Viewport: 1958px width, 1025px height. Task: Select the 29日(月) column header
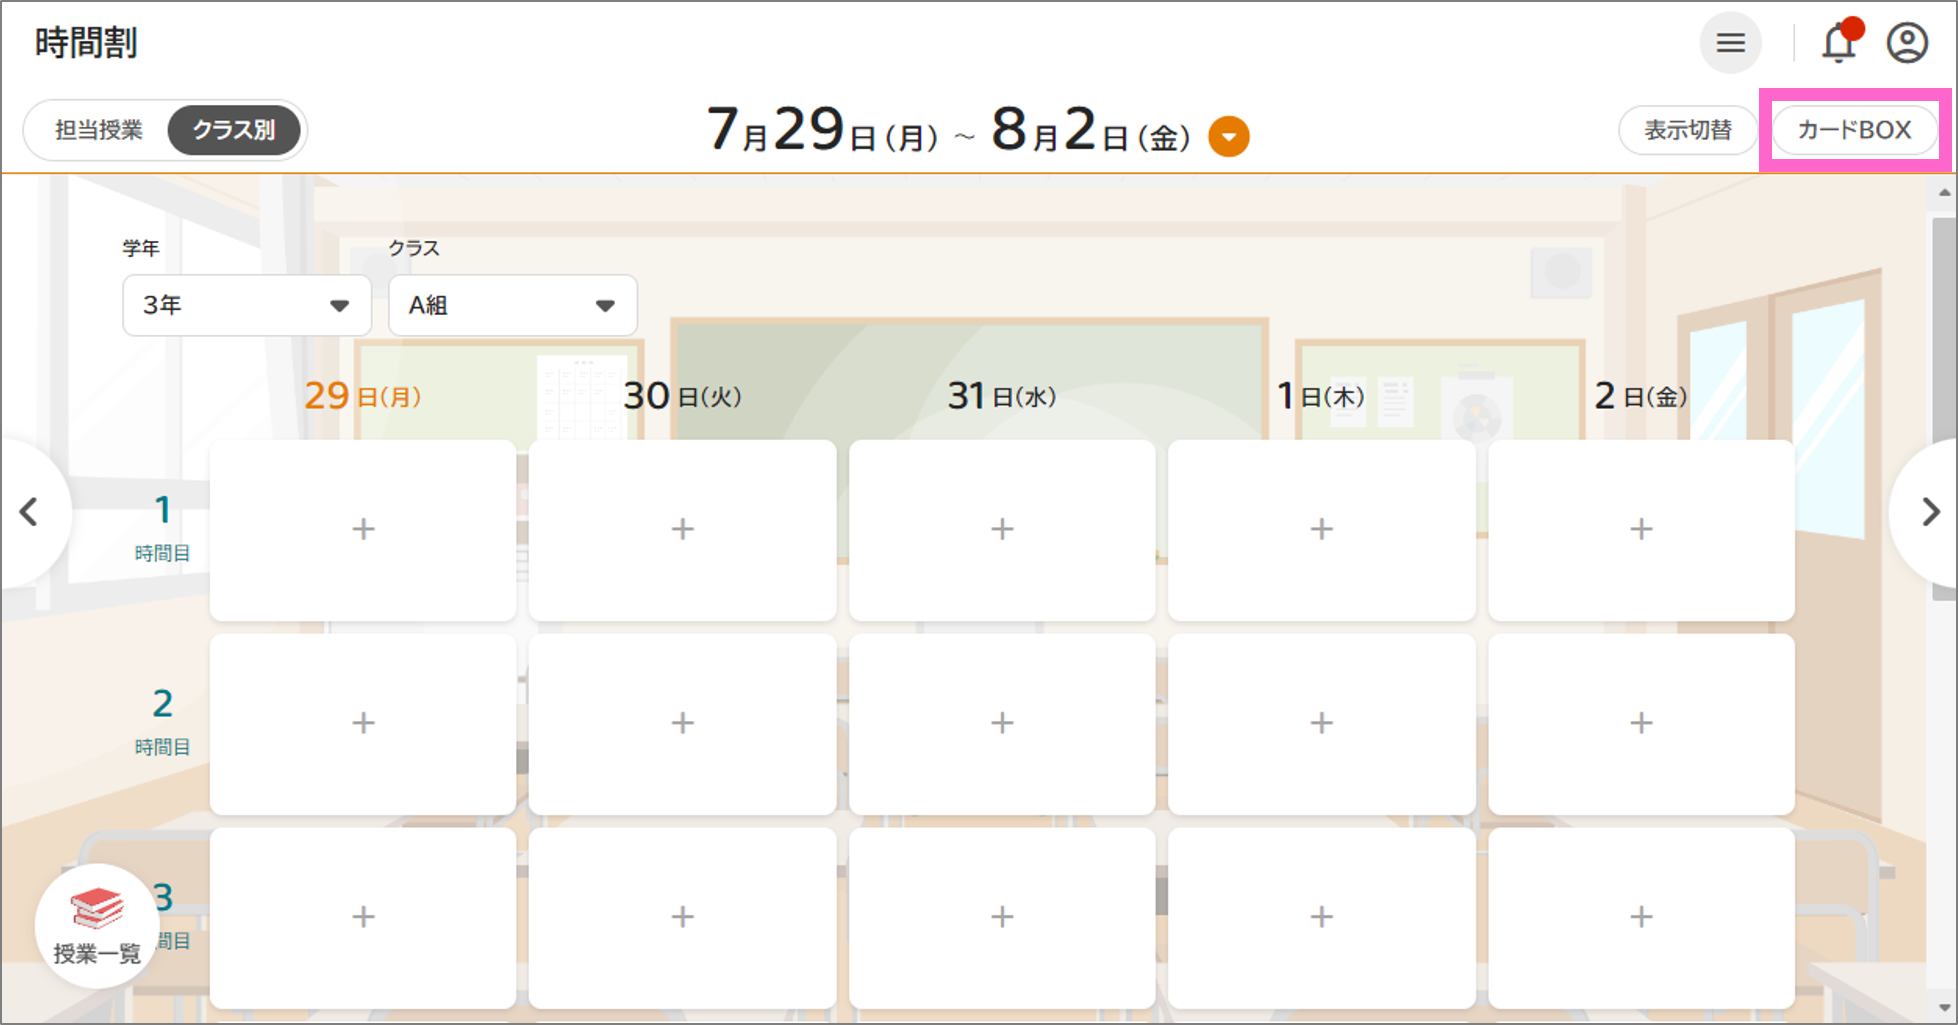click(362, 396)
